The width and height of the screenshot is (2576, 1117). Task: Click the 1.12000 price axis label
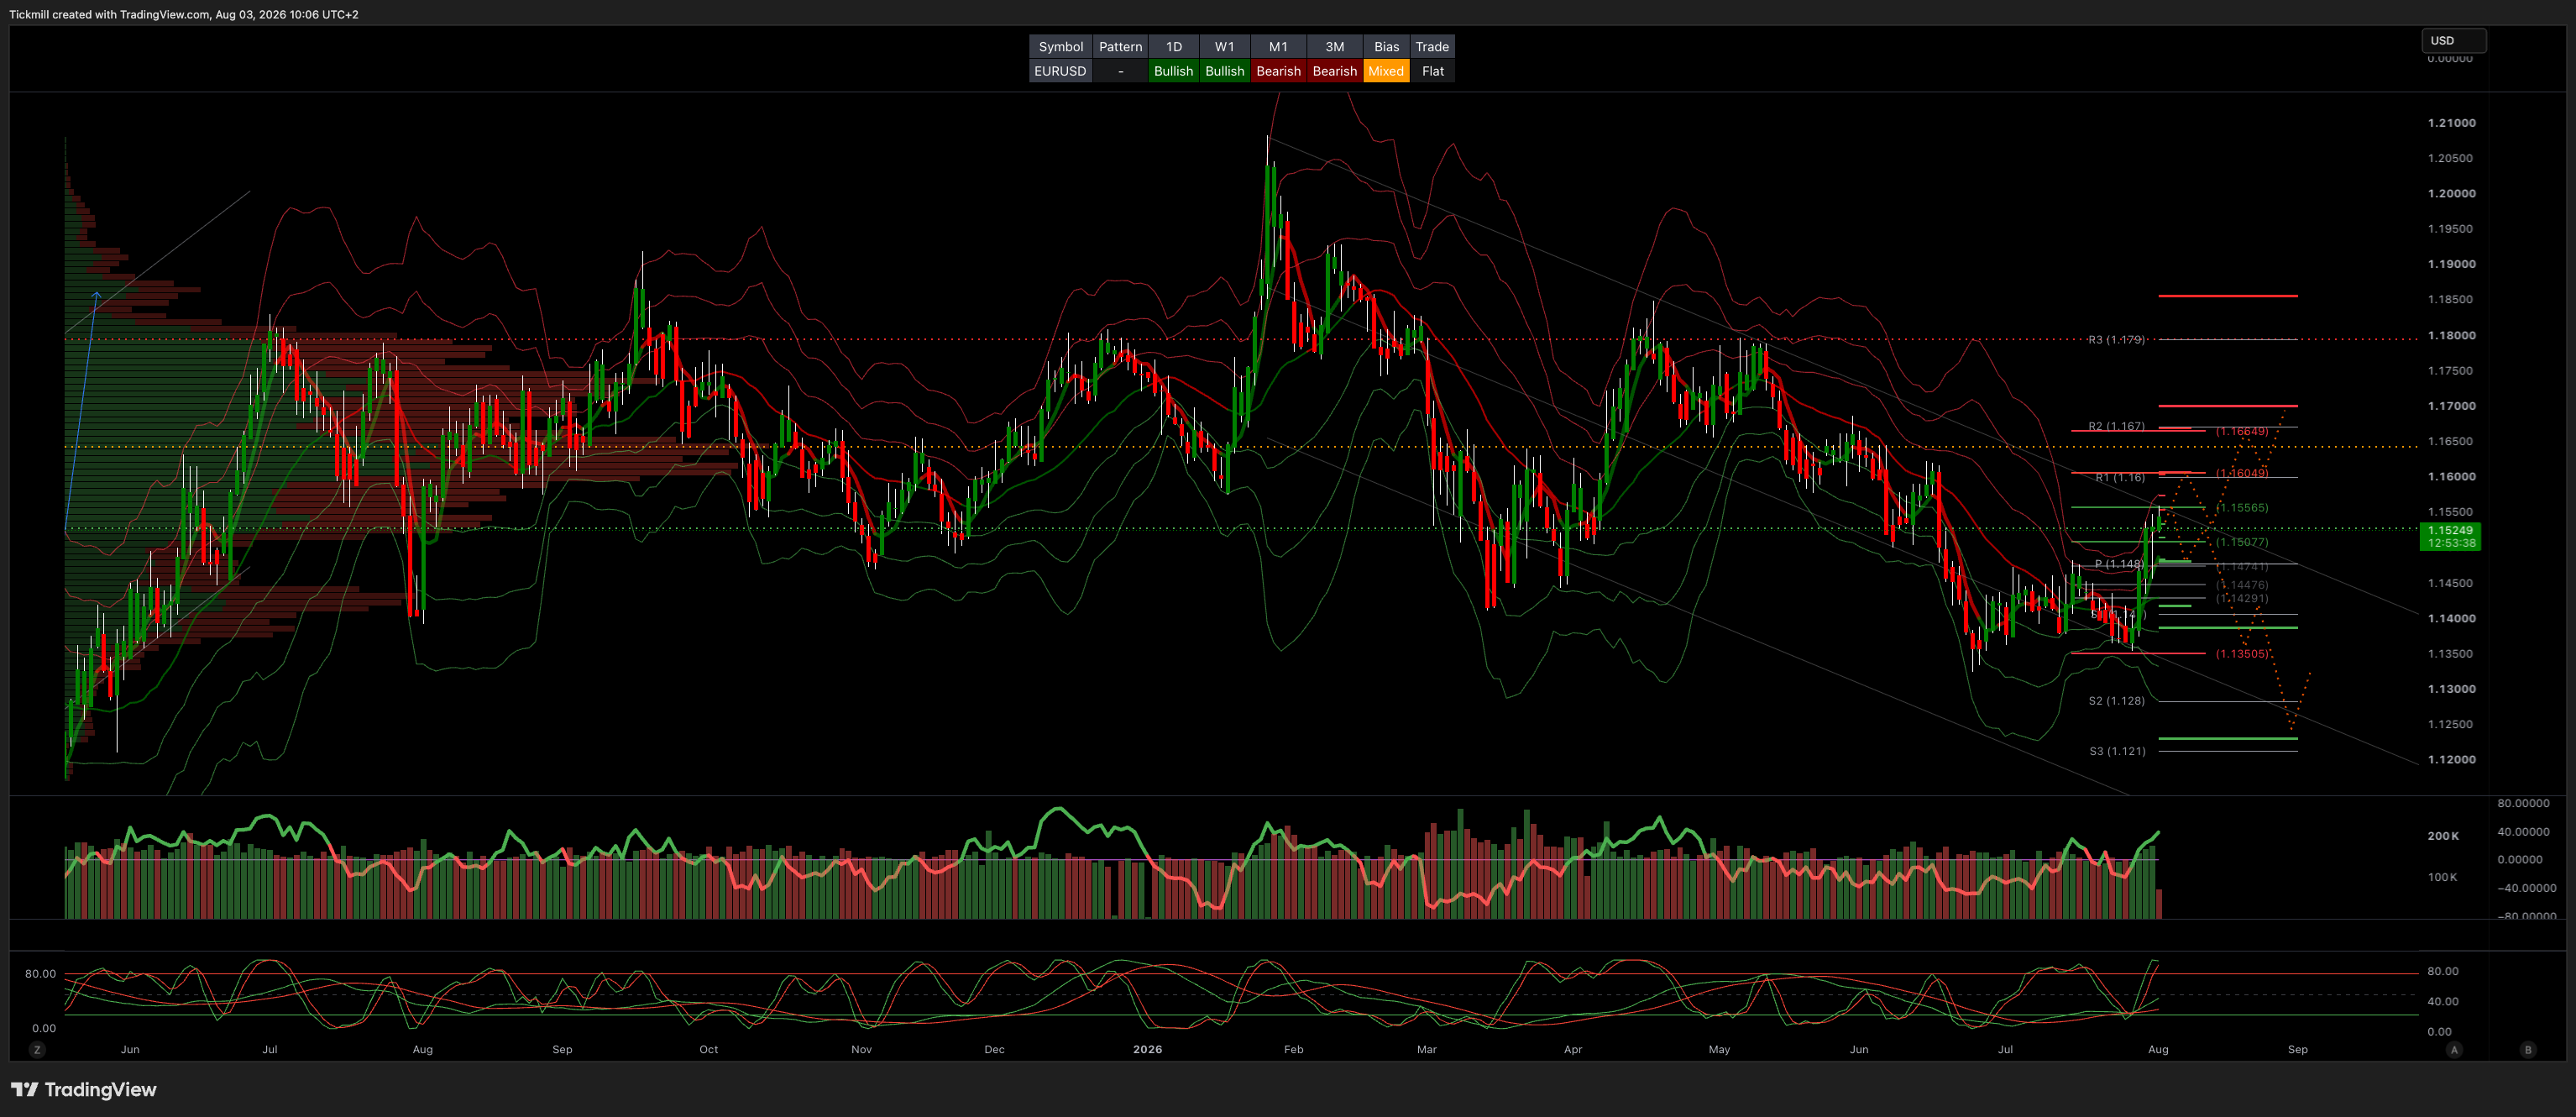2451,760
